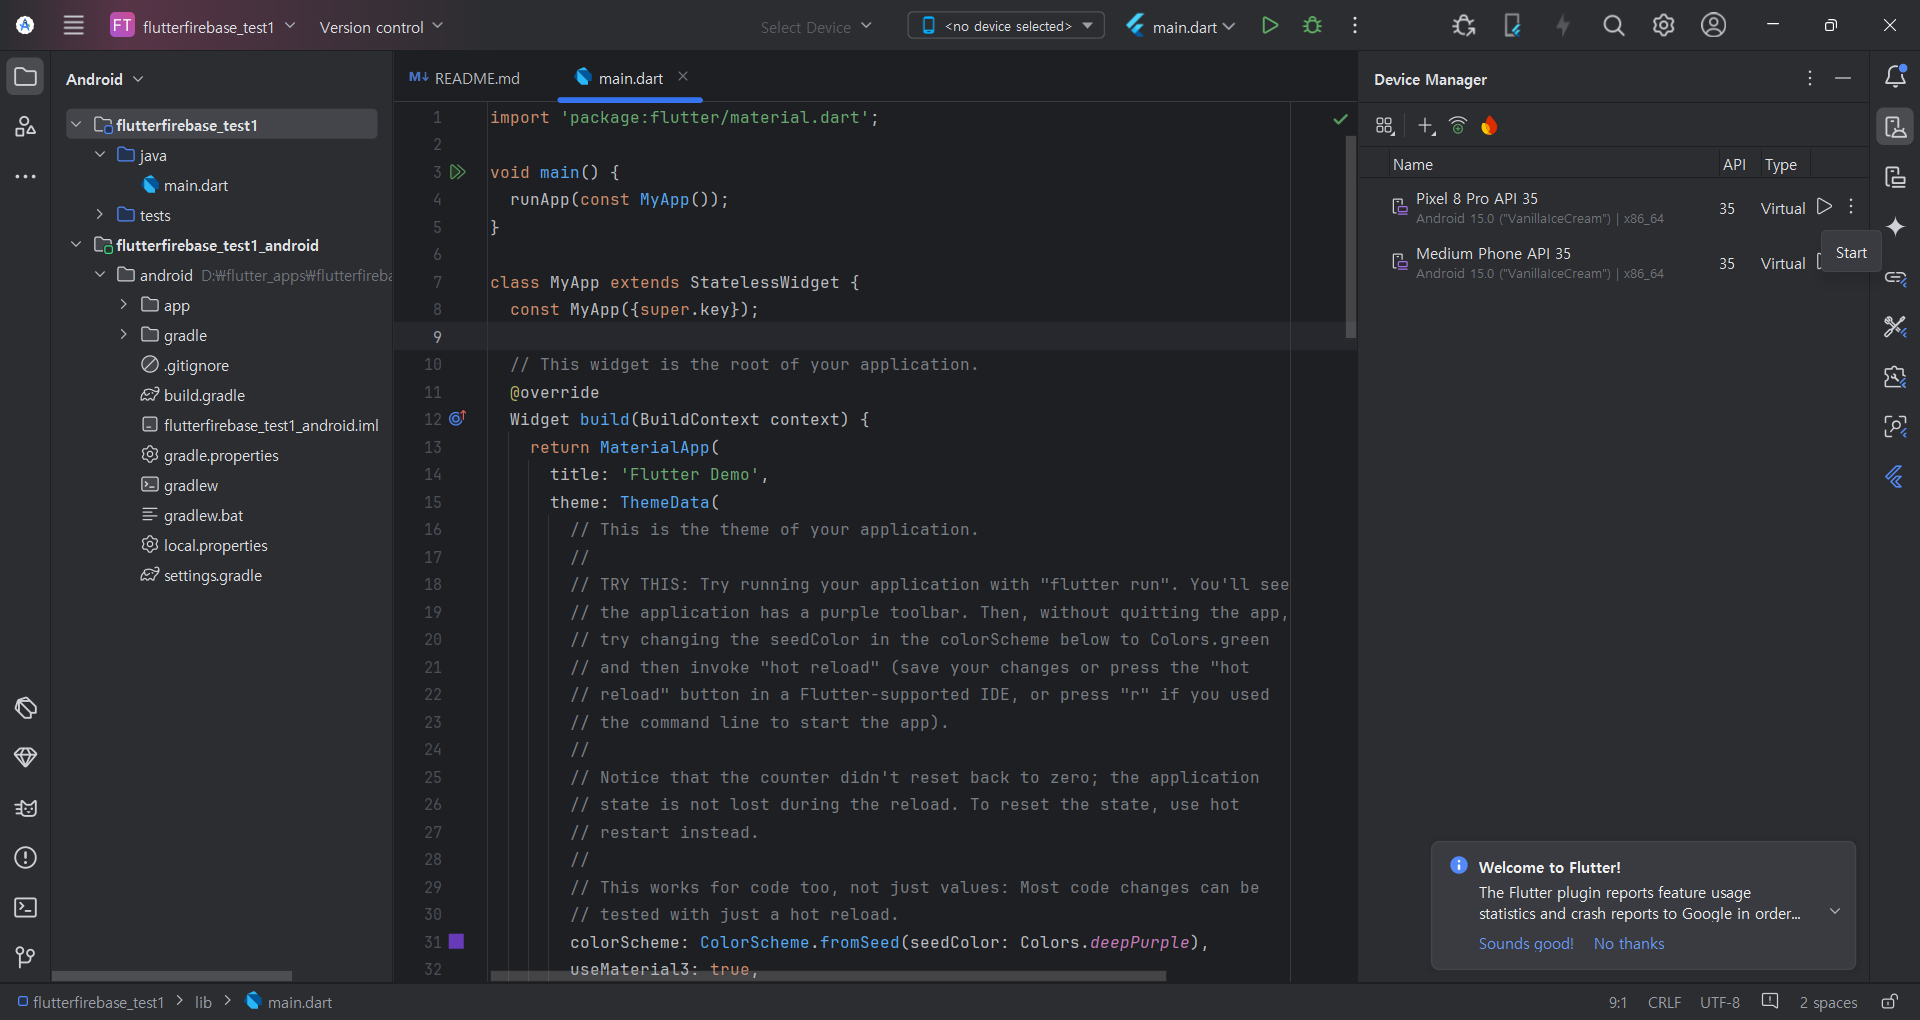Toggle read-only lock icon in status bar
Image resolution: width=1920 pixels, height=1020 pixels.
coord(1889,1002)
